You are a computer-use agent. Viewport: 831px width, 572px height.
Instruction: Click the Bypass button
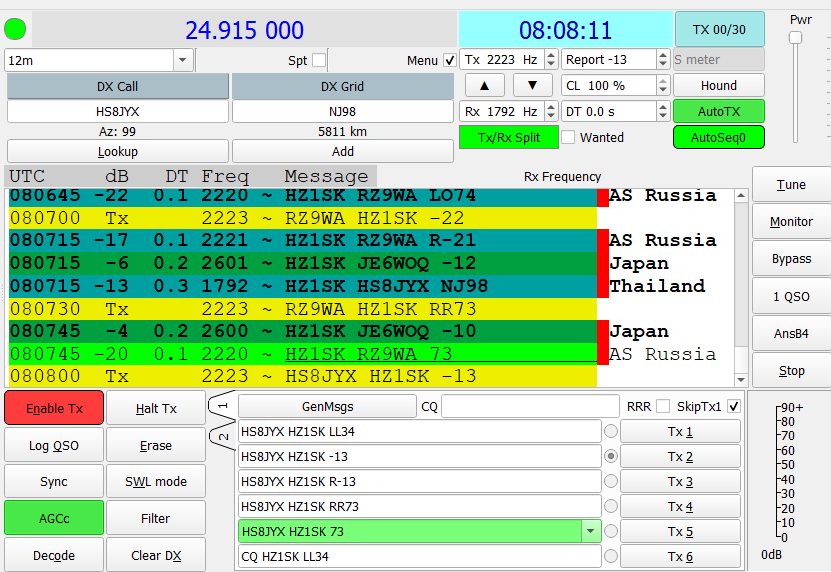(791, 259)
